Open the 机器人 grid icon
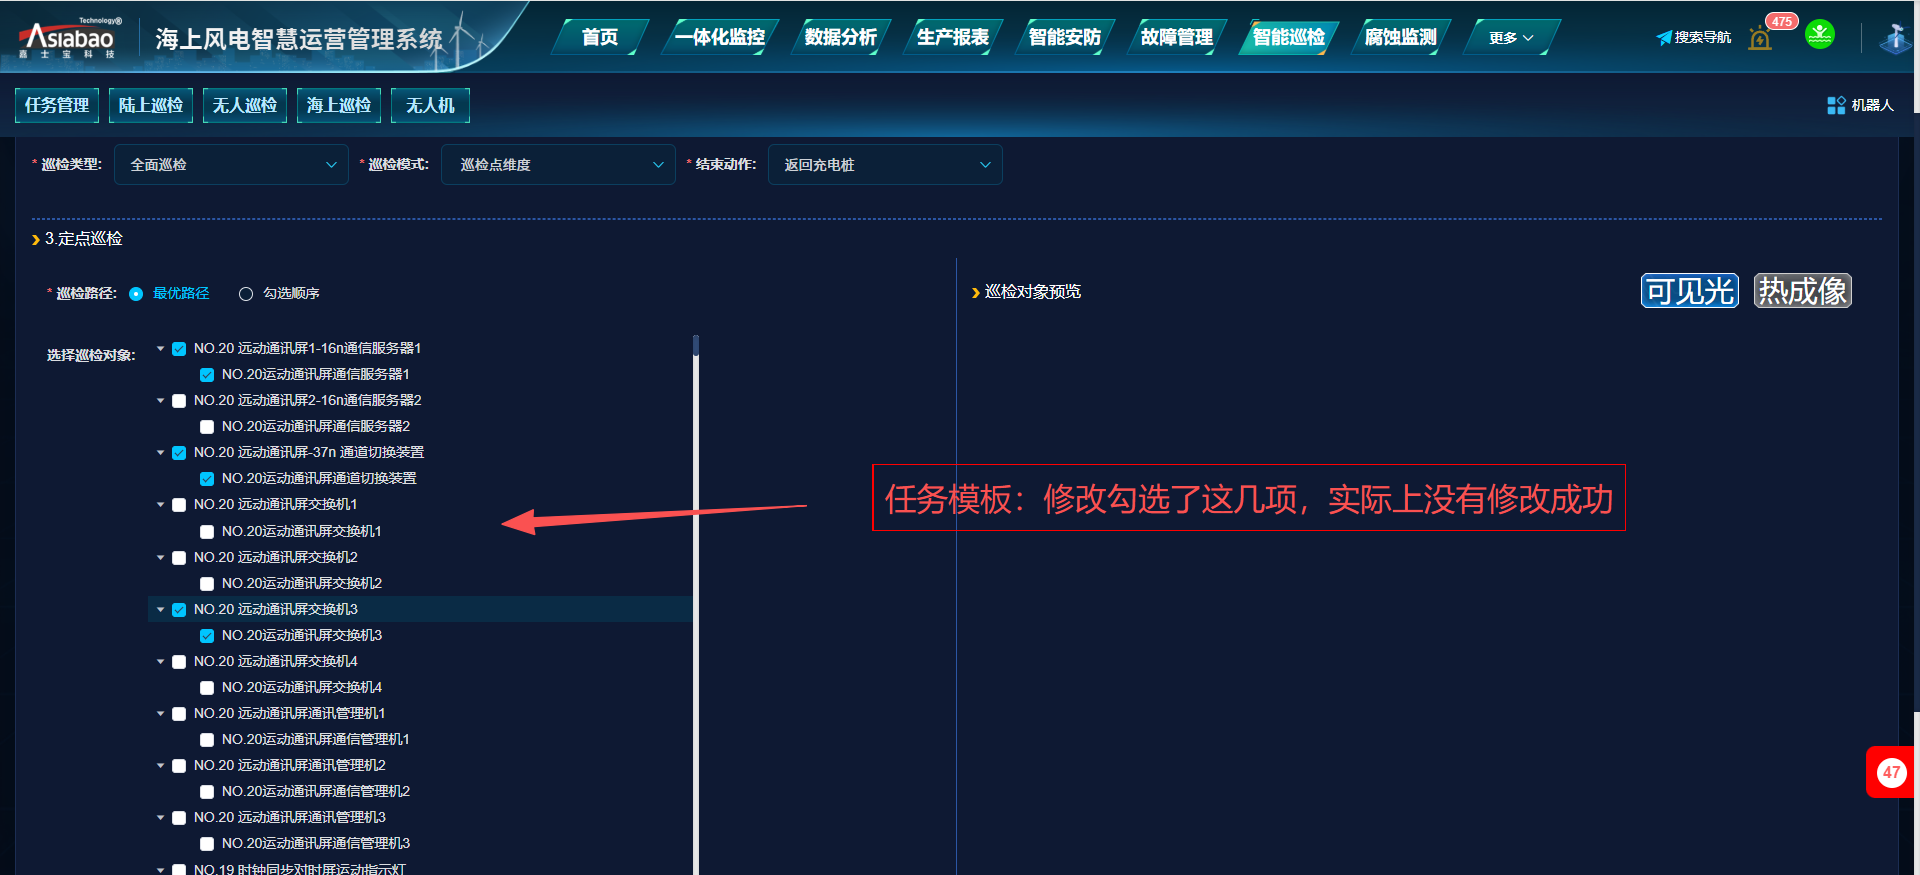Screen dimensions: 1920x875 click(1836, 105)
